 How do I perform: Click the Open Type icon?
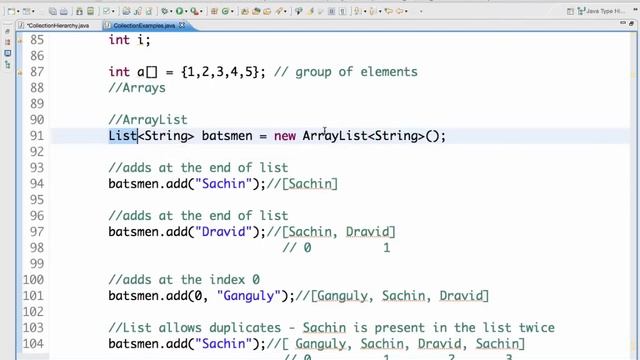pos(245,11)
